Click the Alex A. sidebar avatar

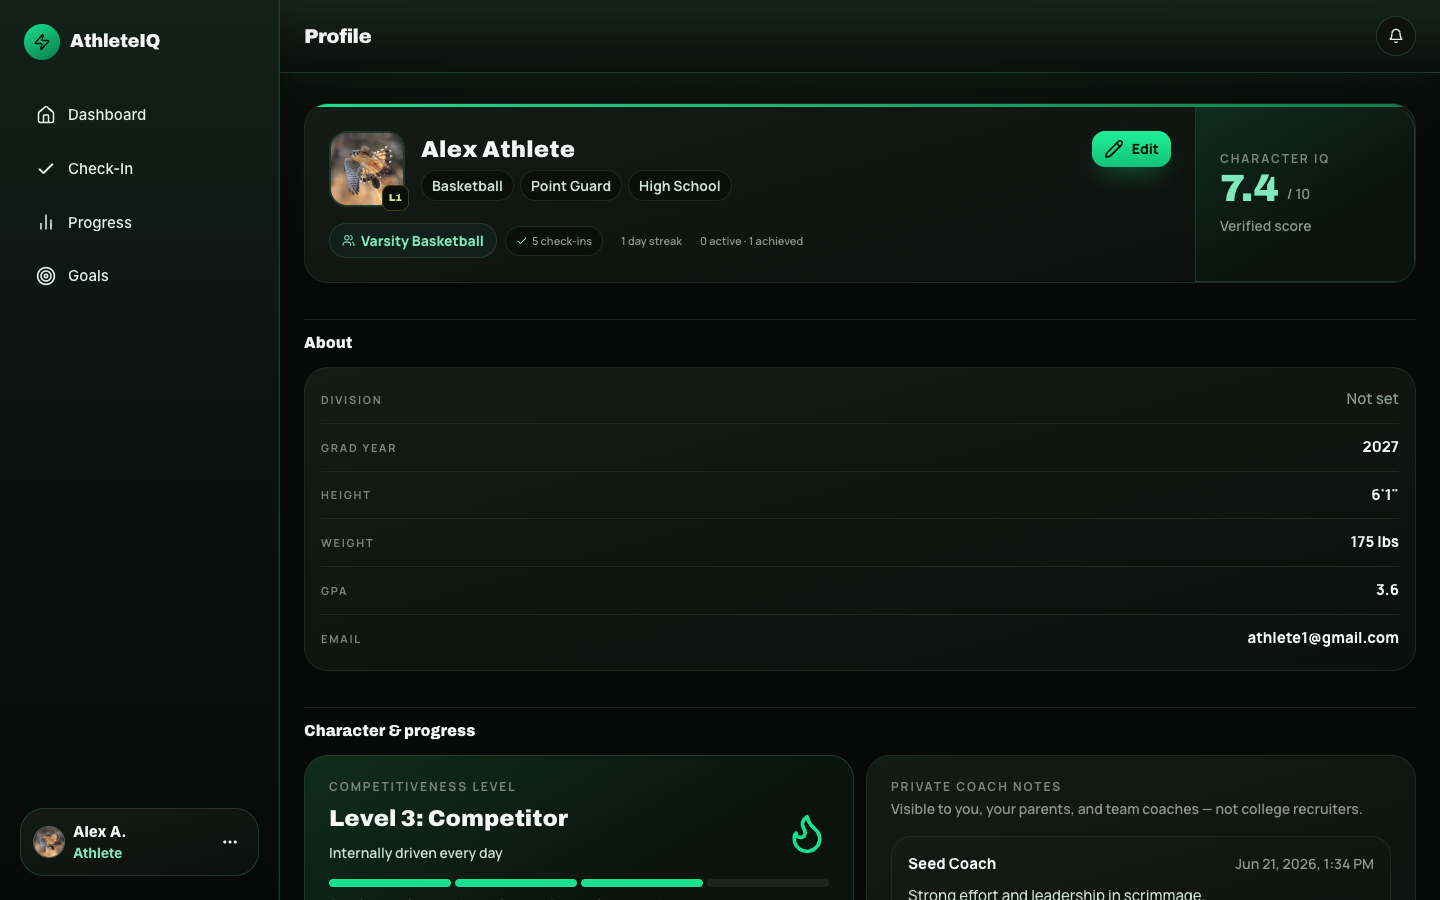(x=49, y=842)
